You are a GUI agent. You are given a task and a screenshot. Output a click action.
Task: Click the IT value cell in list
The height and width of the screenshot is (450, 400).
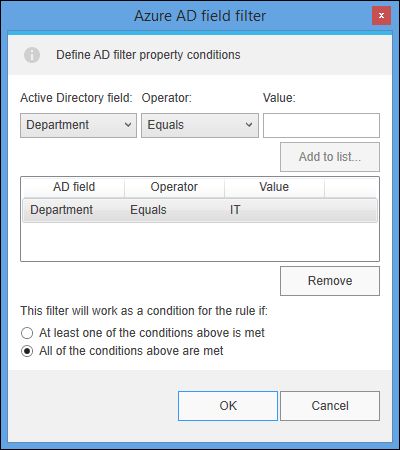235,210
